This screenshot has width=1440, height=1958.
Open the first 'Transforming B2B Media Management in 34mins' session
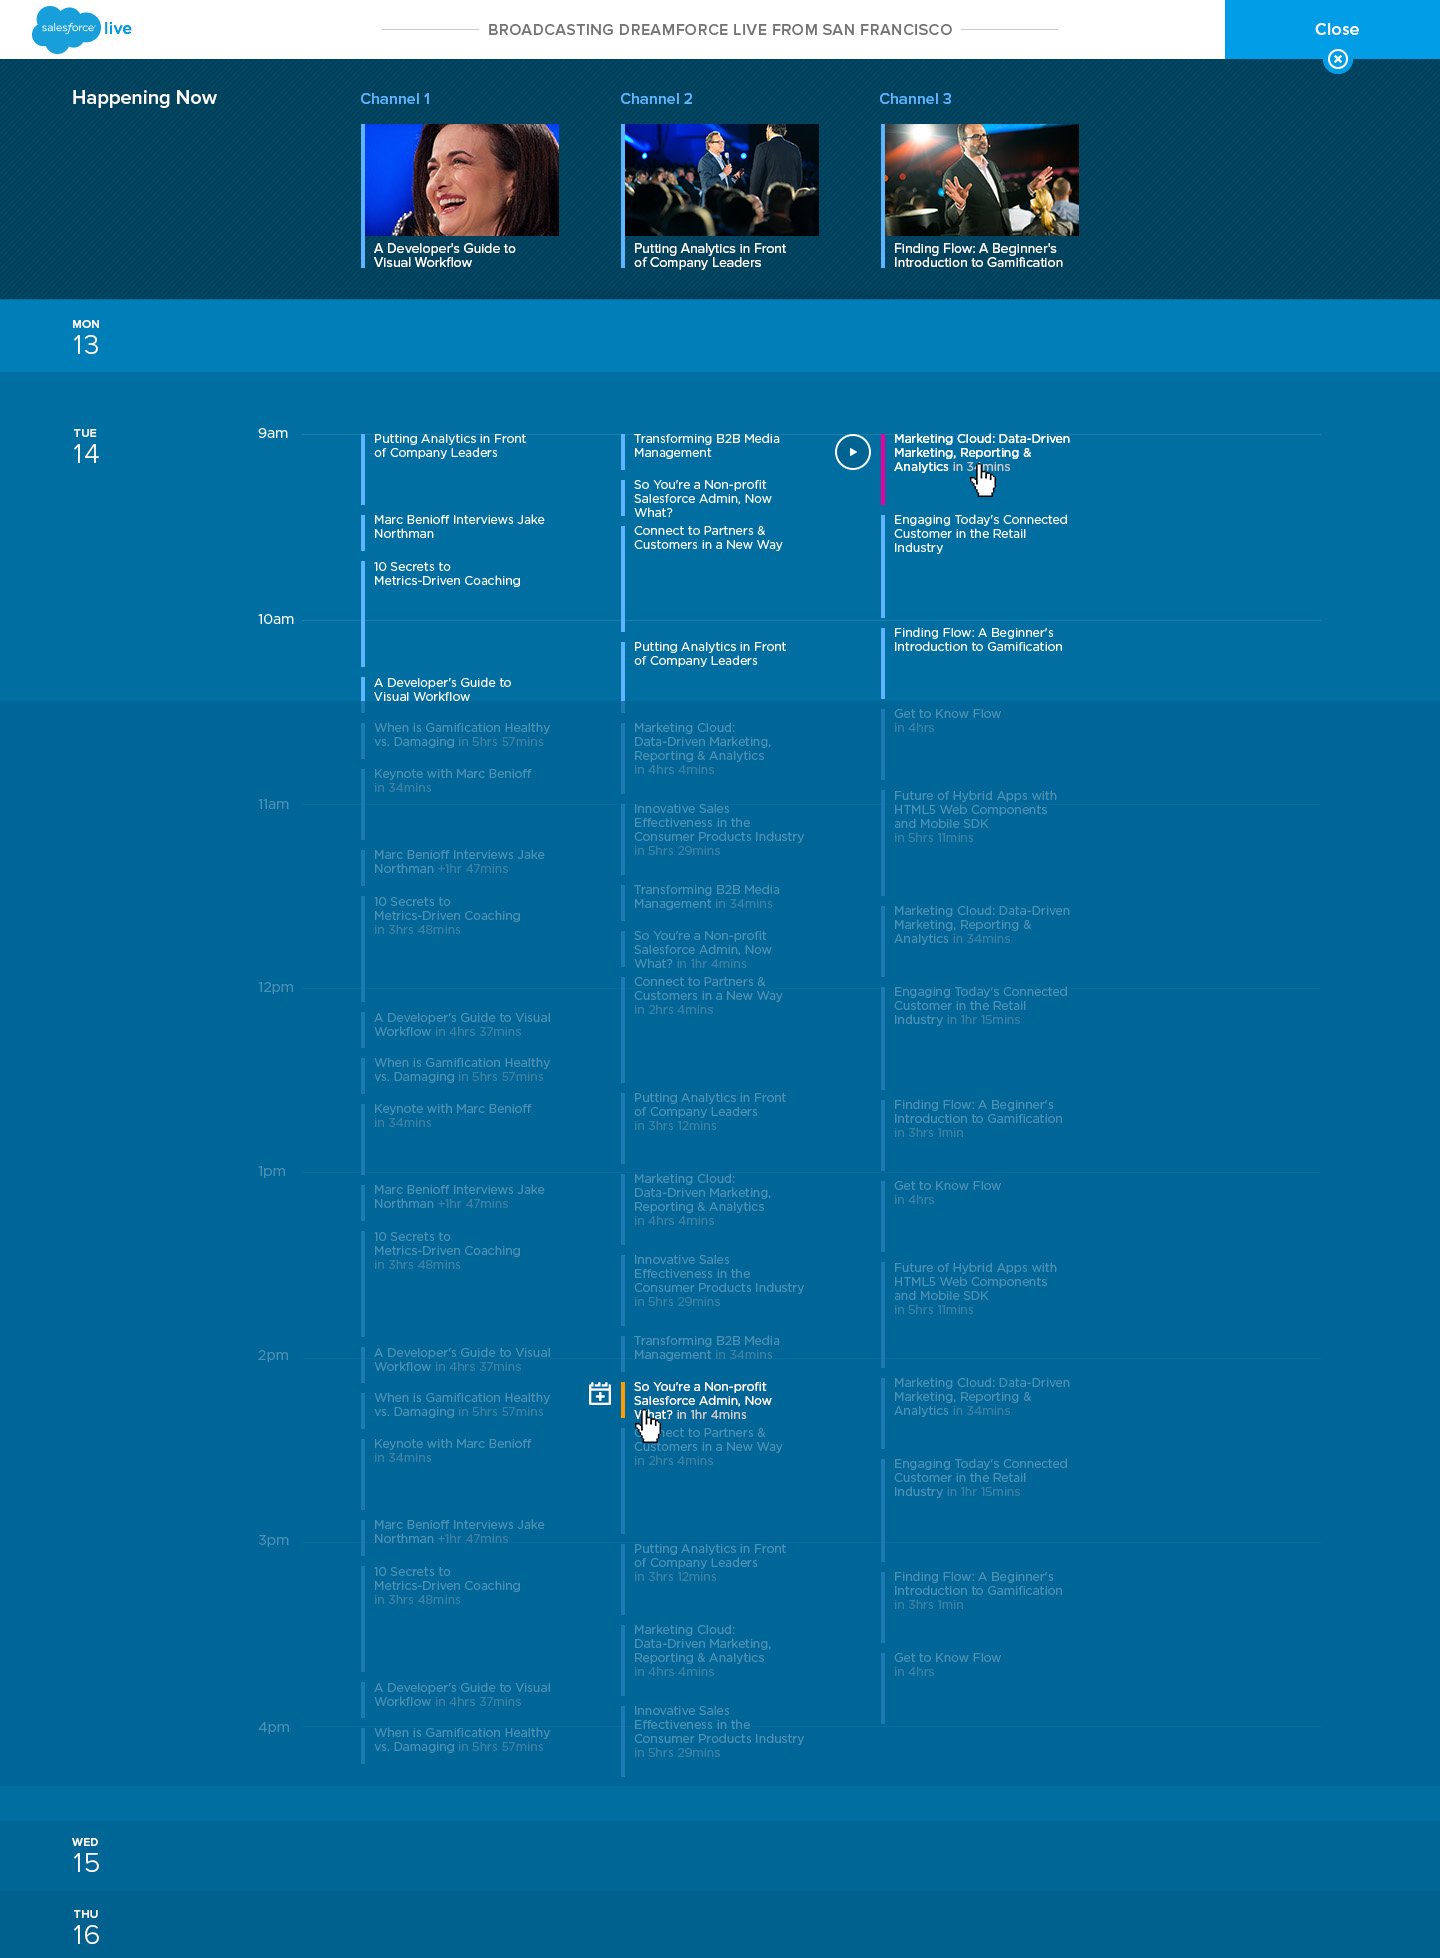point(706,897)
